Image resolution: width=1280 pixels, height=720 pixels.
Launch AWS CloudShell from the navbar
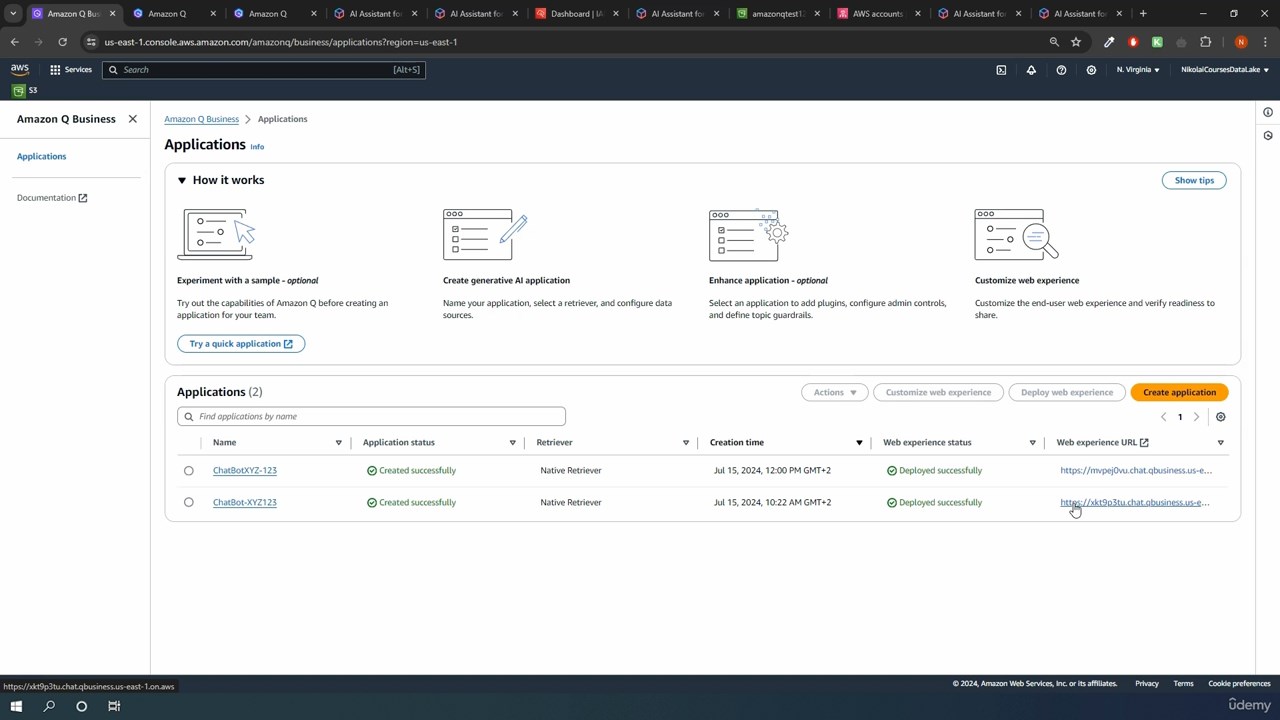(1001, 70)
